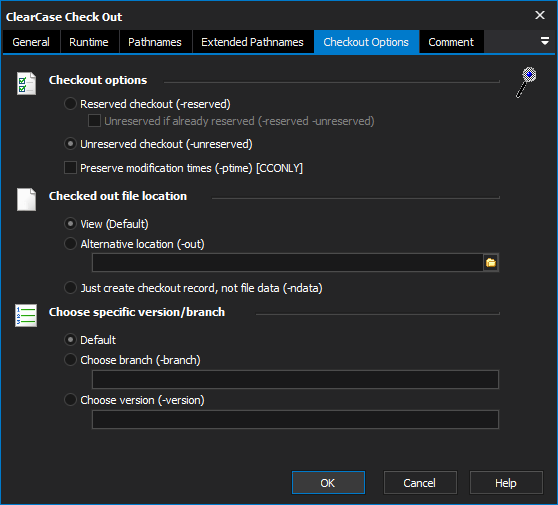This screenshot has width=558, height=505.
Task: Close the ClearCase Check Out dialog
Action: click(540, 15)
